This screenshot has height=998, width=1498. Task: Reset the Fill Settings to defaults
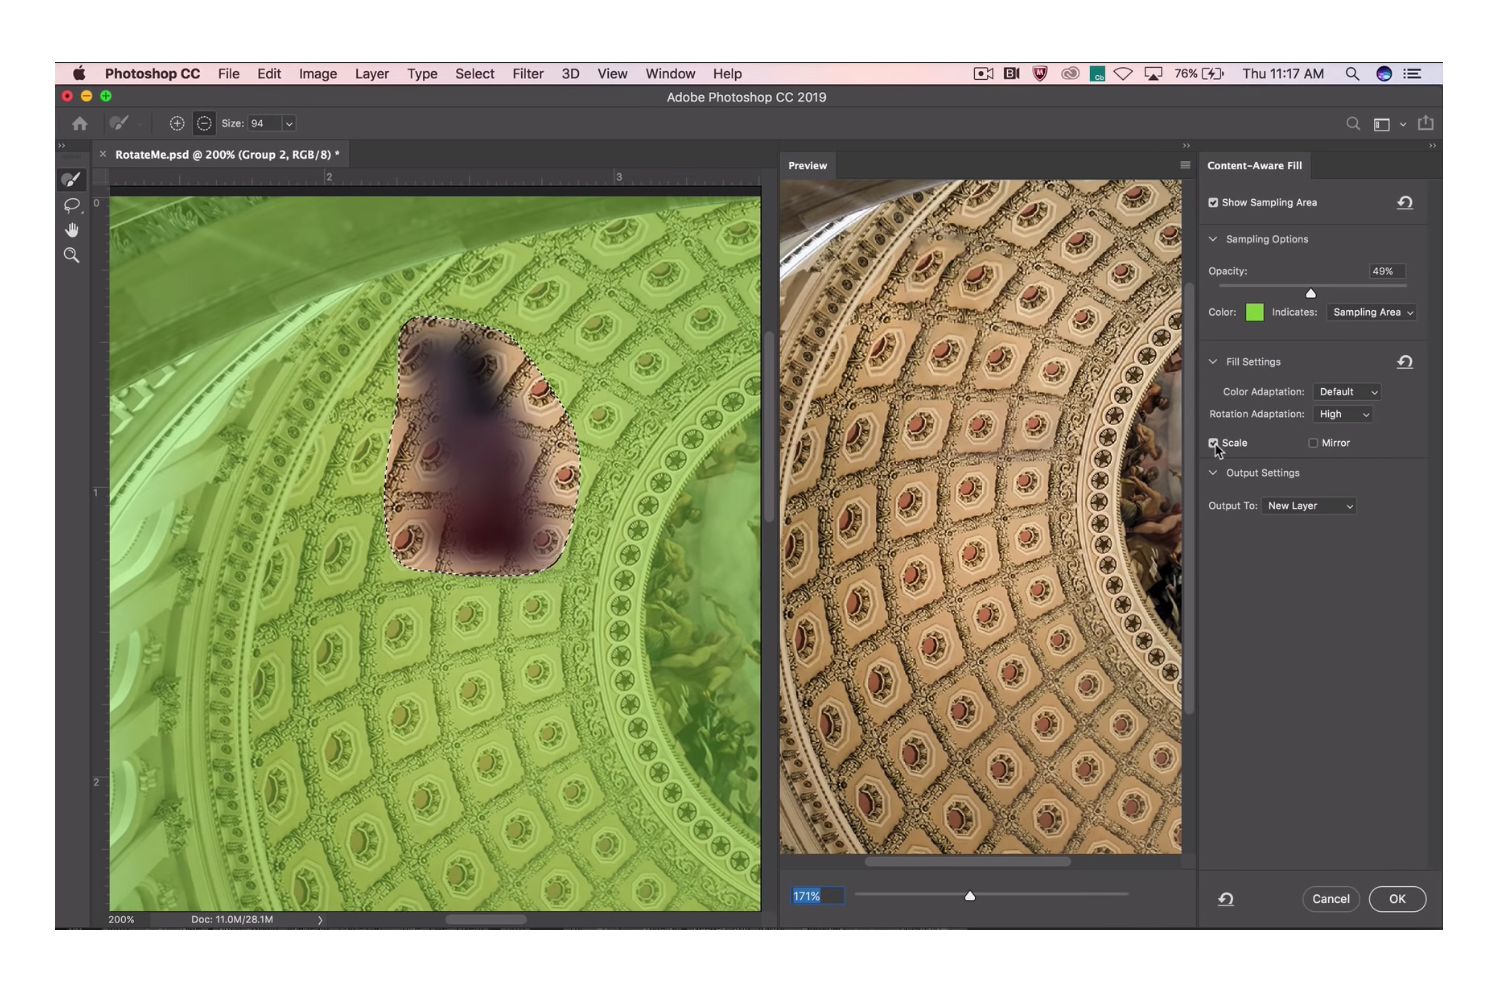pyautogui.click(x=1406, y=362)
